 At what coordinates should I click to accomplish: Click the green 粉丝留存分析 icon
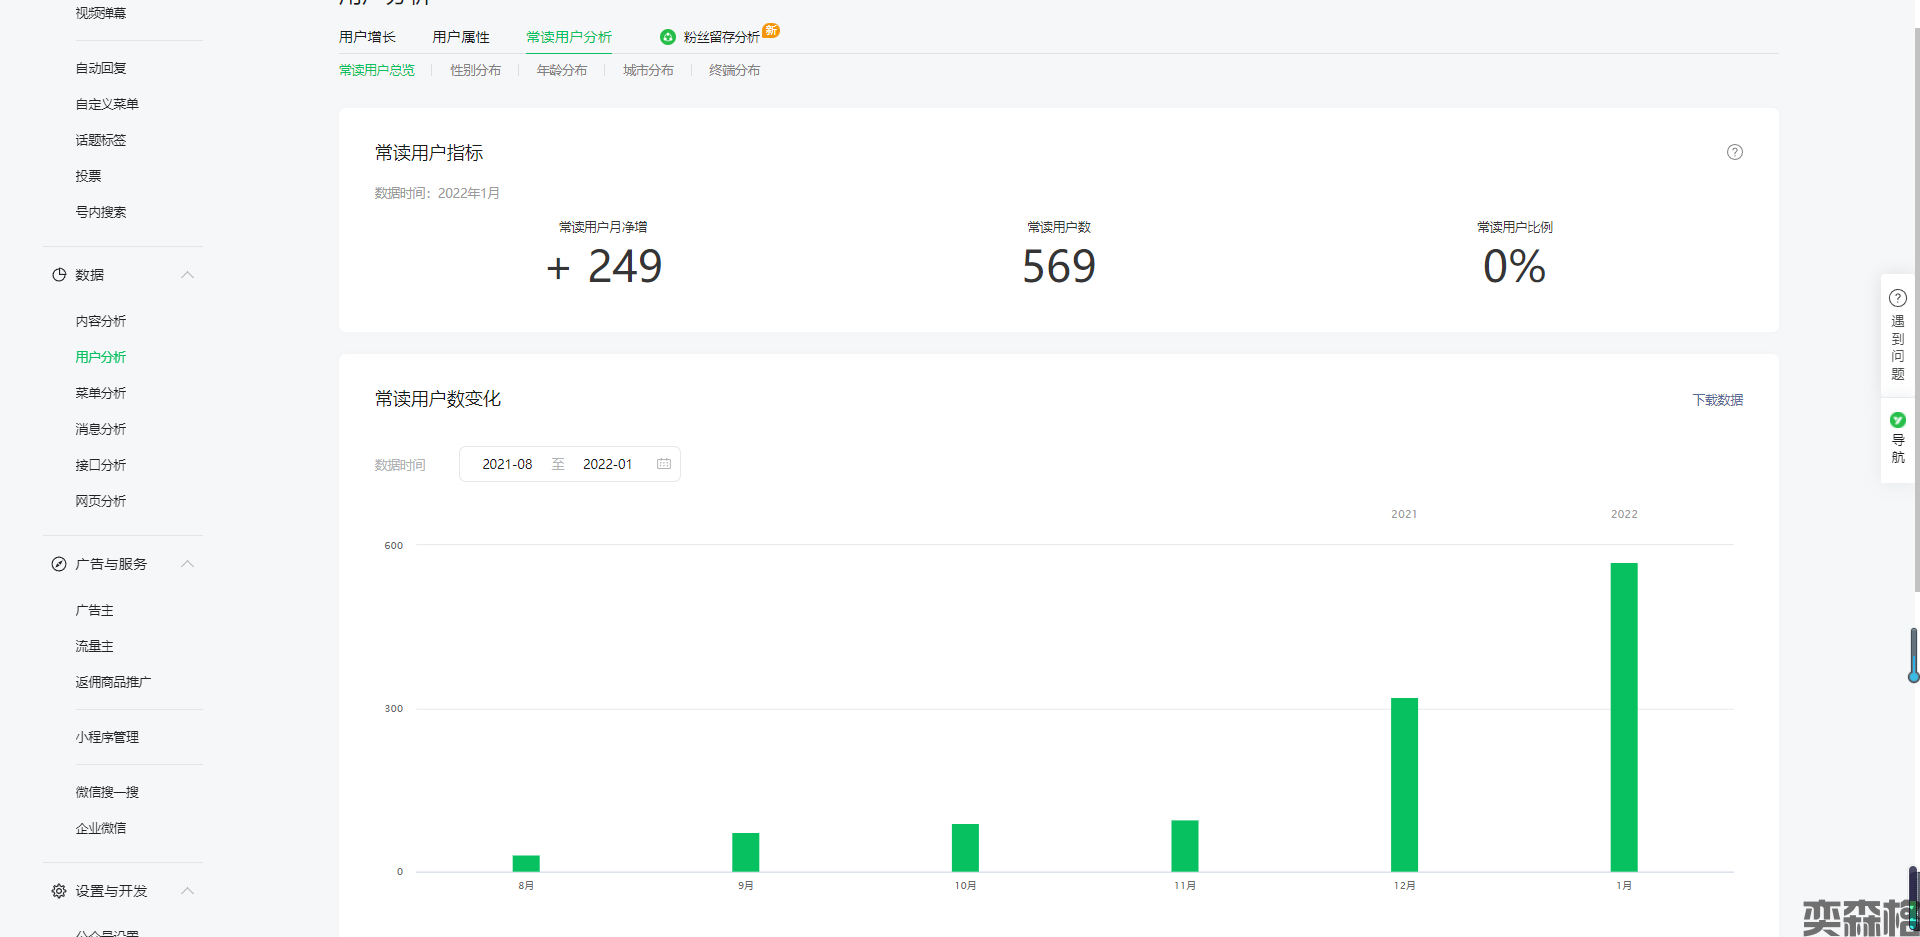667,37
